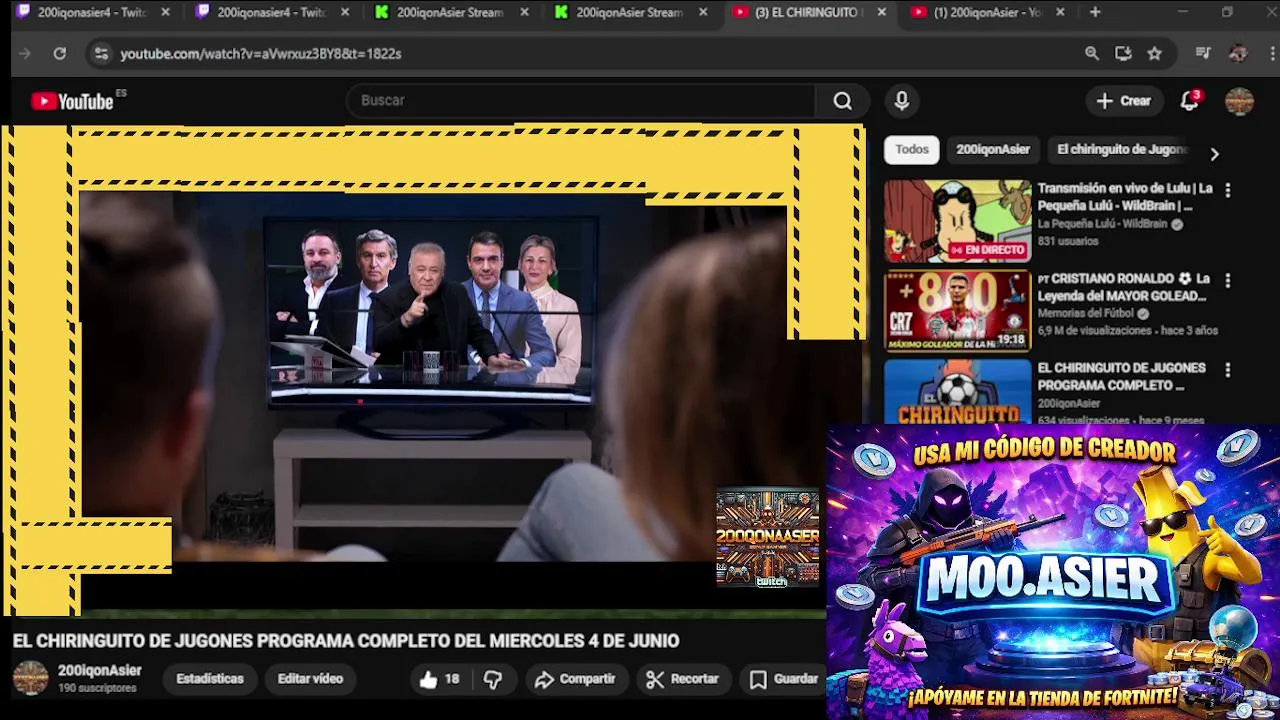Close the second 200iqonAsier Stream tab

[703, 12]
